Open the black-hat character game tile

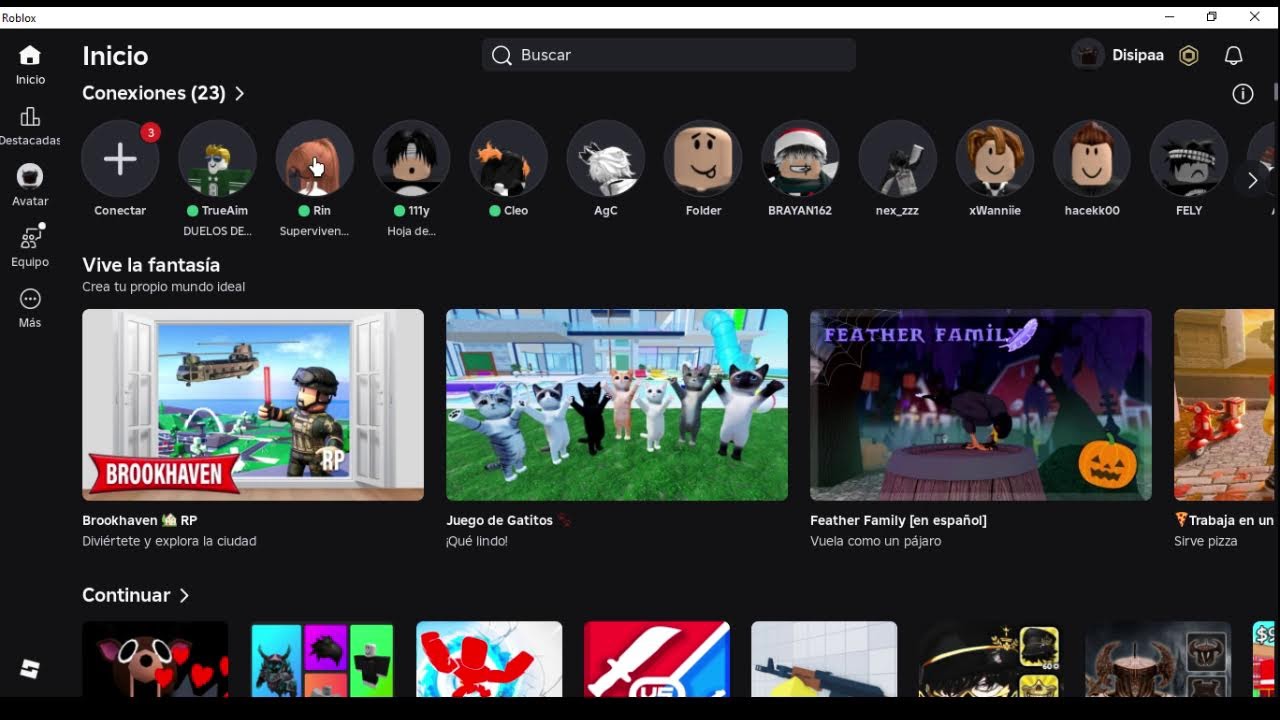[x=991, y=659]
